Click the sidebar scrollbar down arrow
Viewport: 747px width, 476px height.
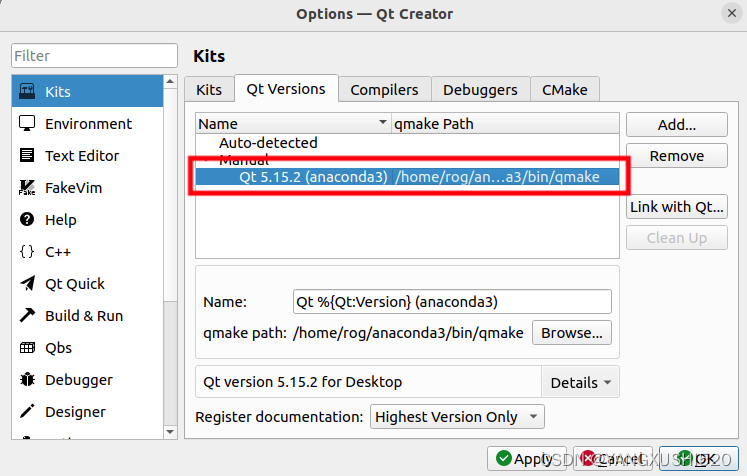pyautogui.click(x=170, y=432)
